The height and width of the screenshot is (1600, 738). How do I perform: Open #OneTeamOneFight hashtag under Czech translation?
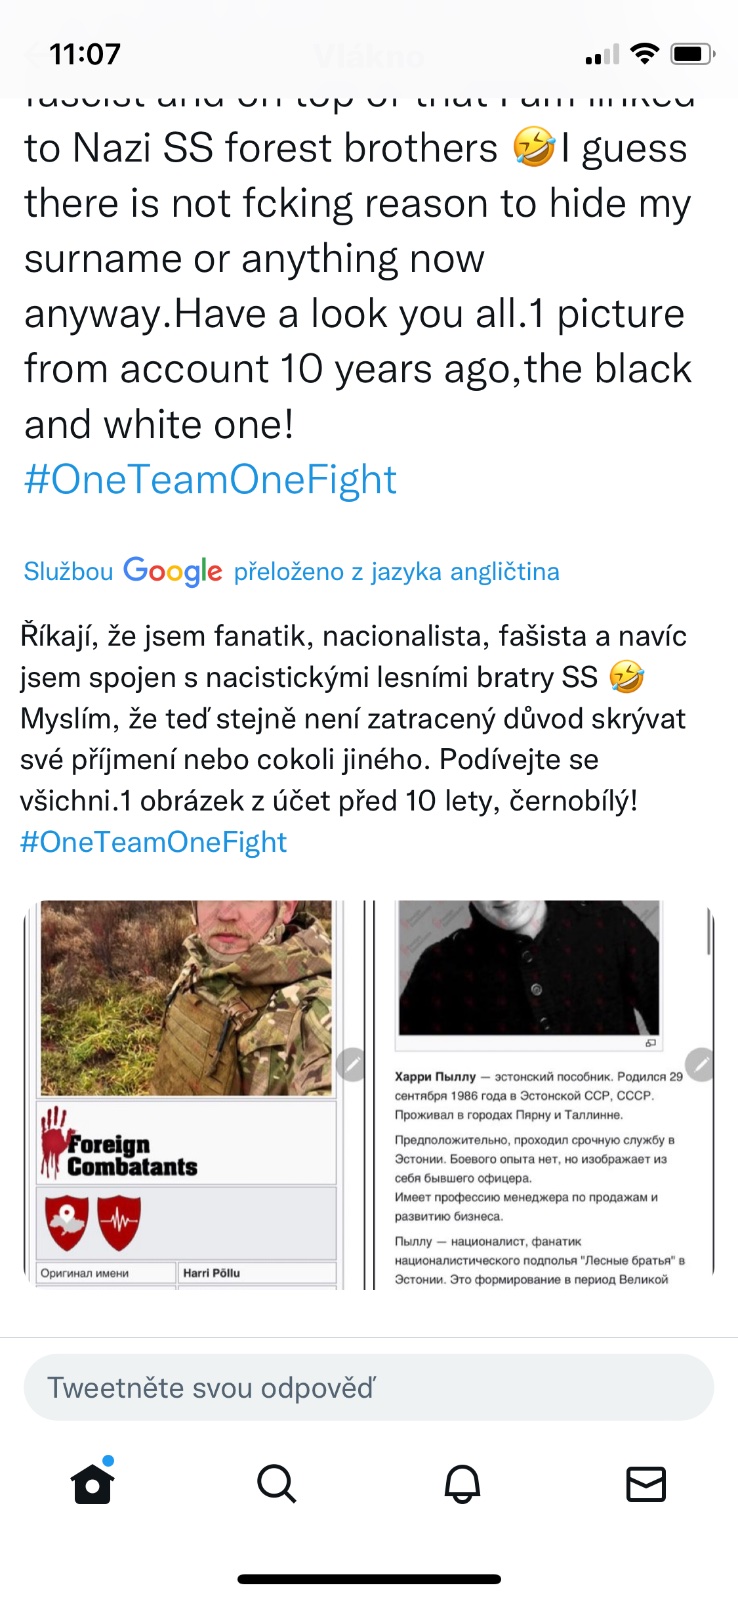(153, 842)
